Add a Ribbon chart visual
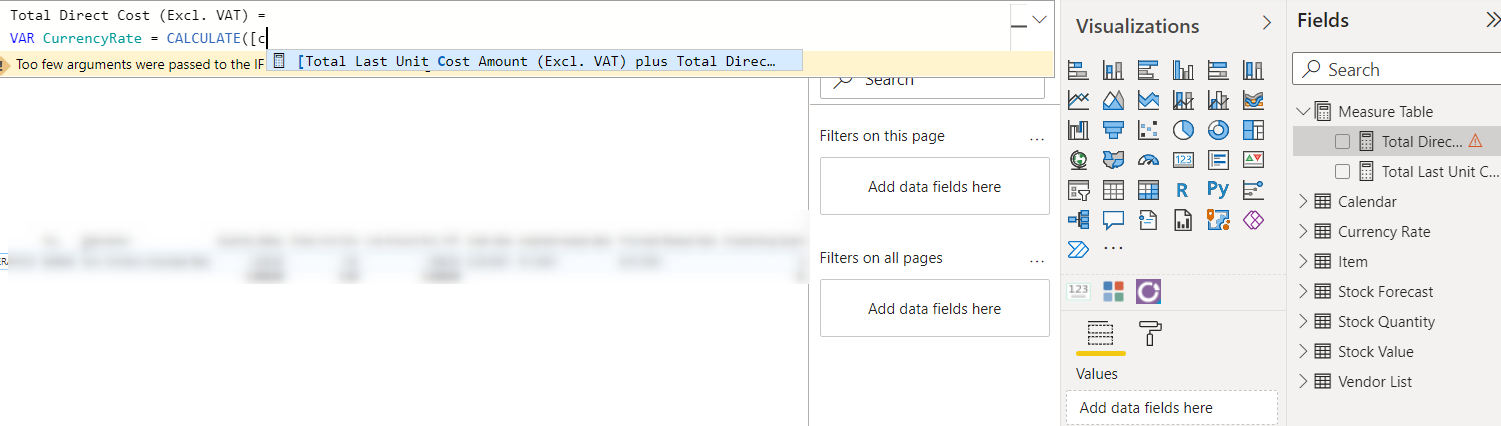The image size is (1501, 426). coord(1253,100)
